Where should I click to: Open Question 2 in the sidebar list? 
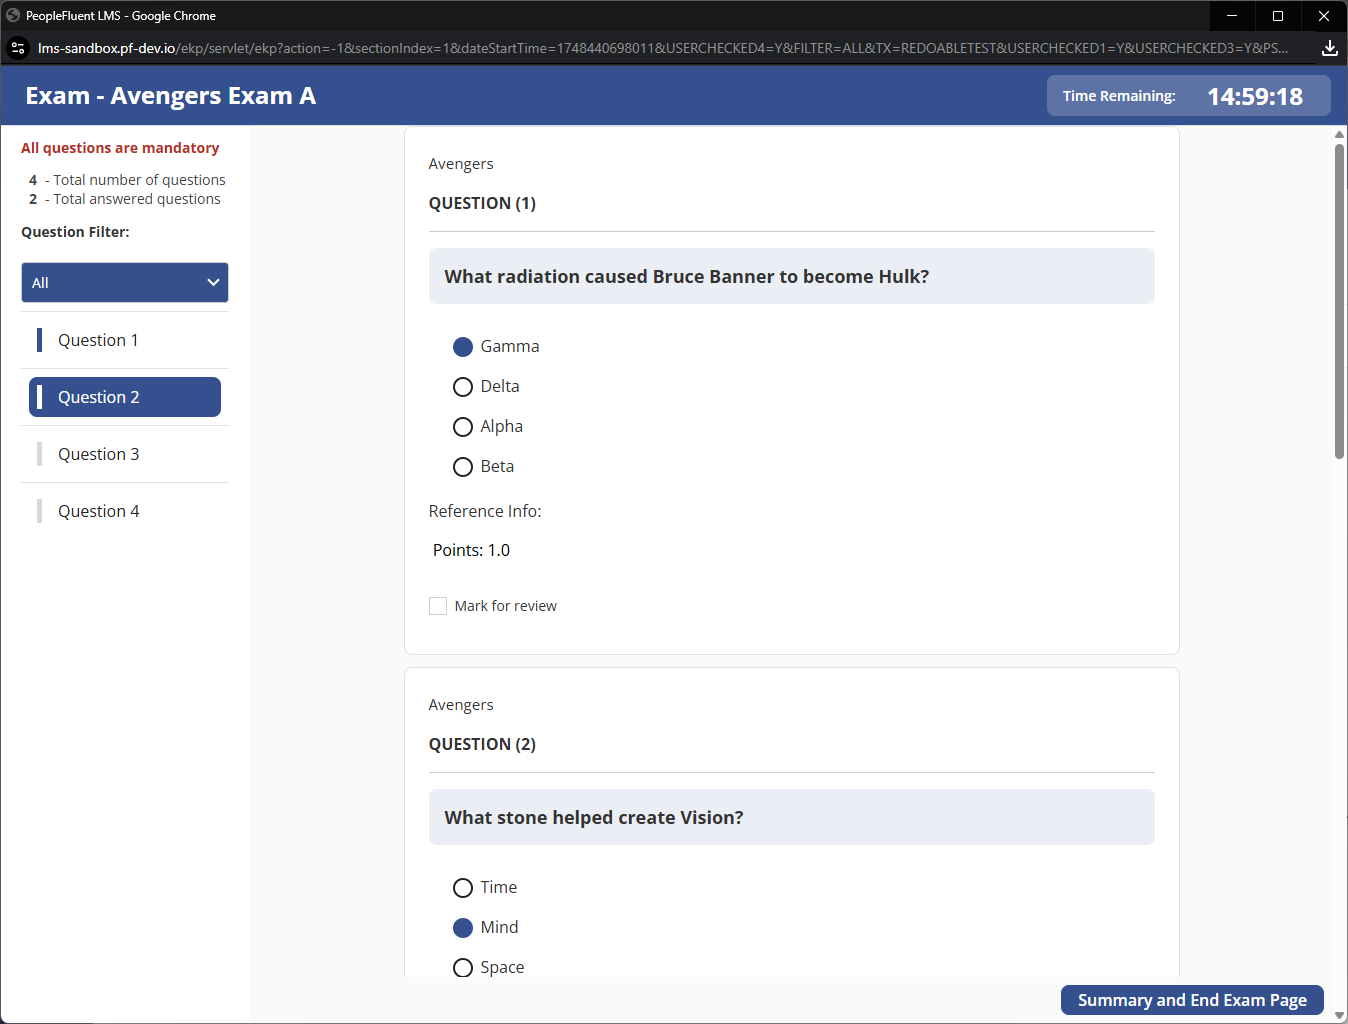tap(125, 397)
